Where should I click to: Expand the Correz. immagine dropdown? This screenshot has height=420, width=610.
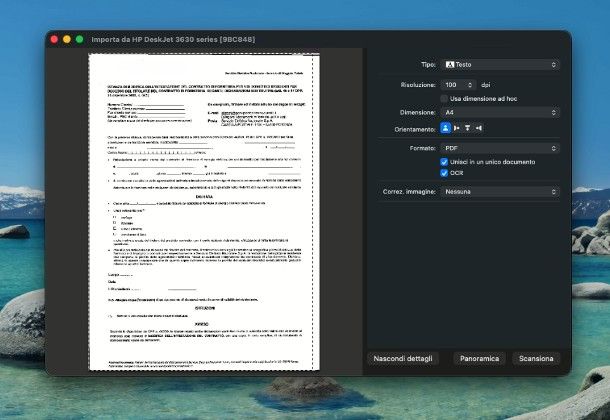point(500,191)
